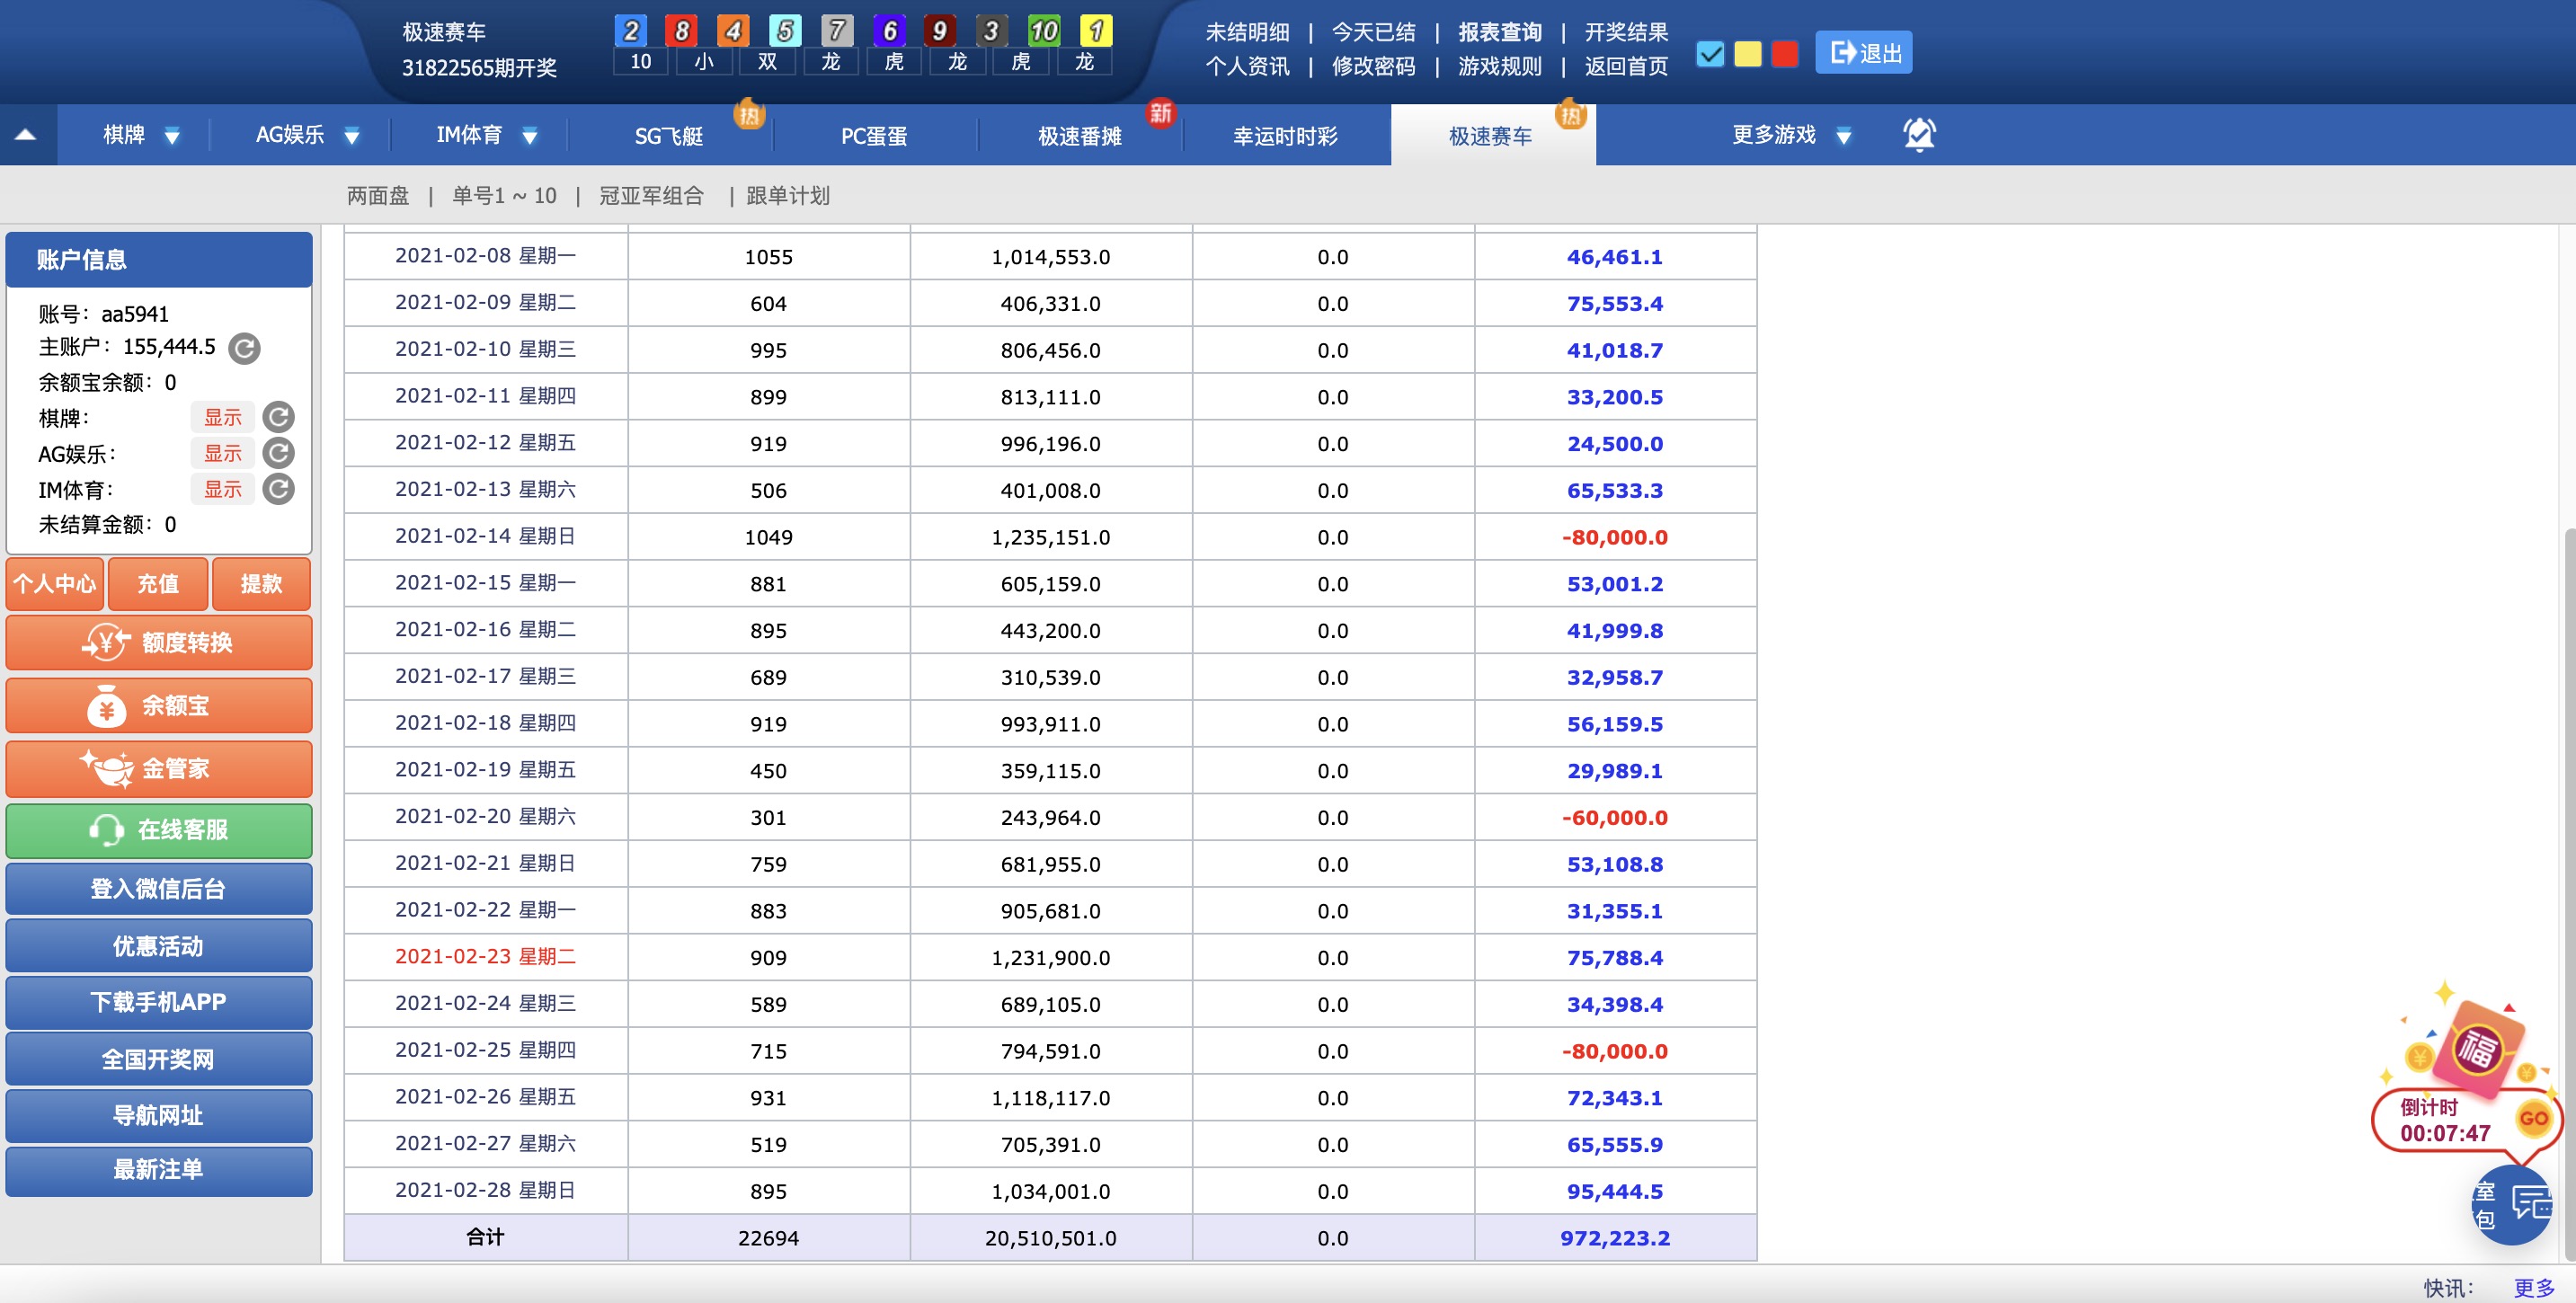Open the PC蛋蛋 tab

coord(874,136)
